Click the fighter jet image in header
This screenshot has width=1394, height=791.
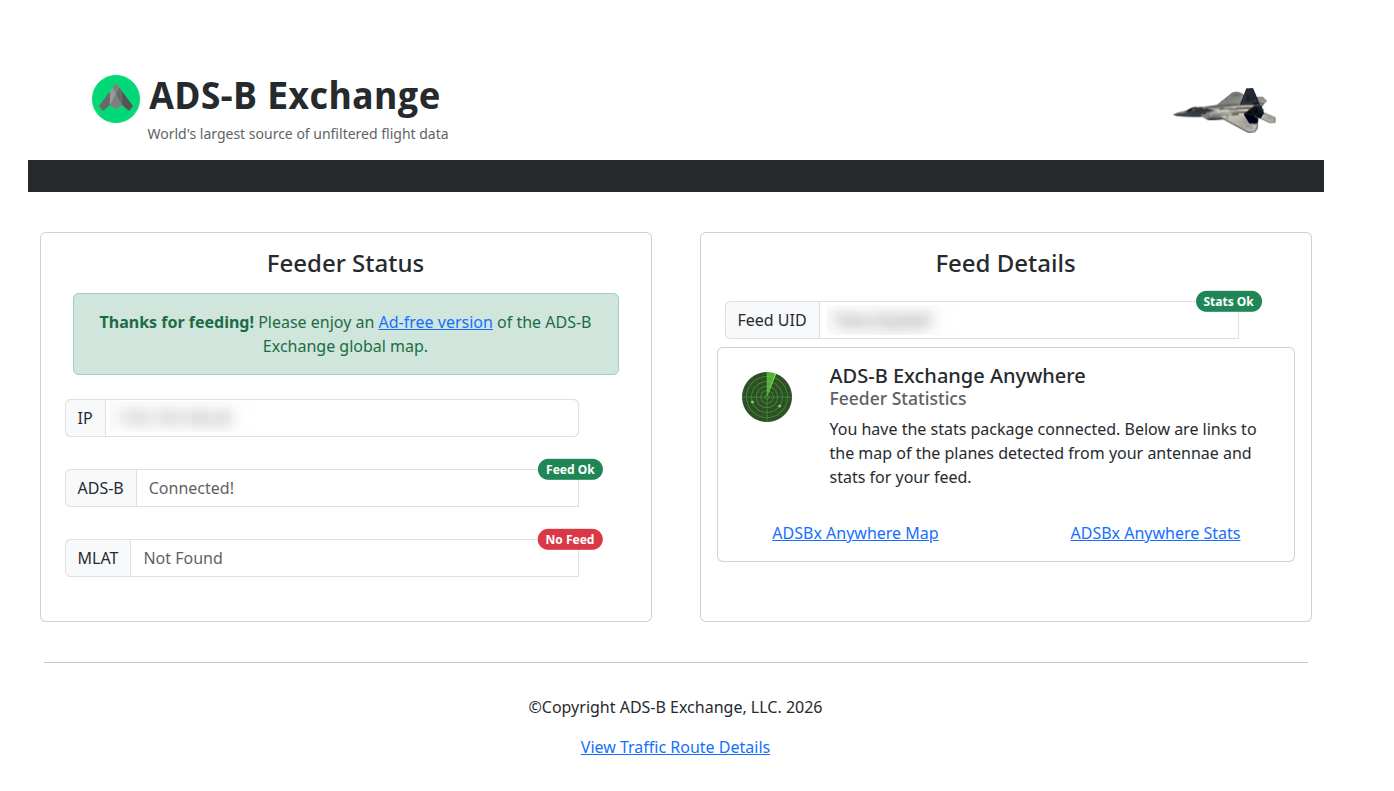pos(1225,110)
